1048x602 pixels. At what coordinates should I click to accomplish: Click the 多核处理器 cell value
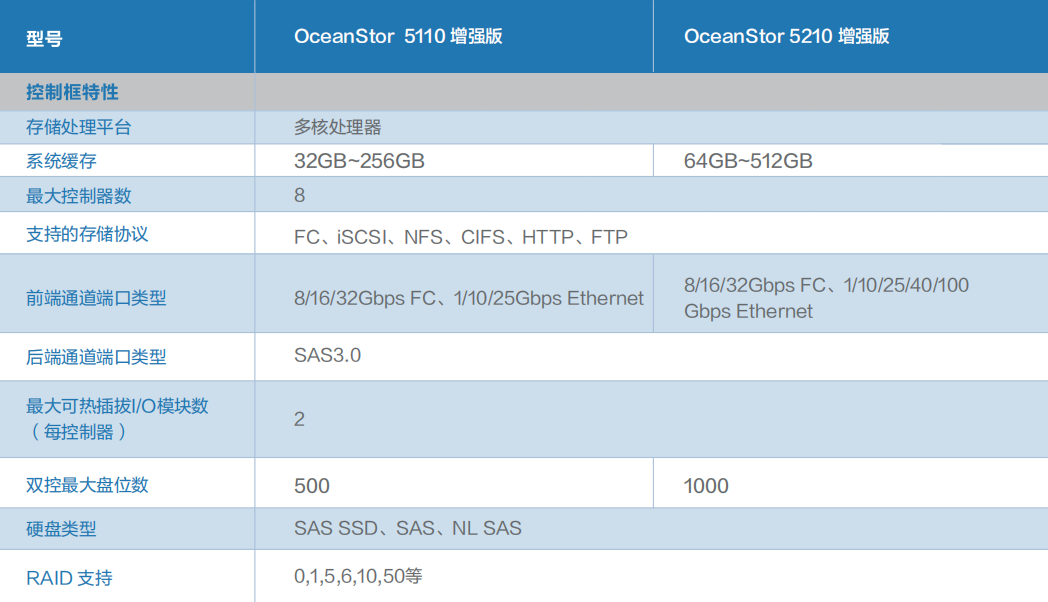click(338, 127)
